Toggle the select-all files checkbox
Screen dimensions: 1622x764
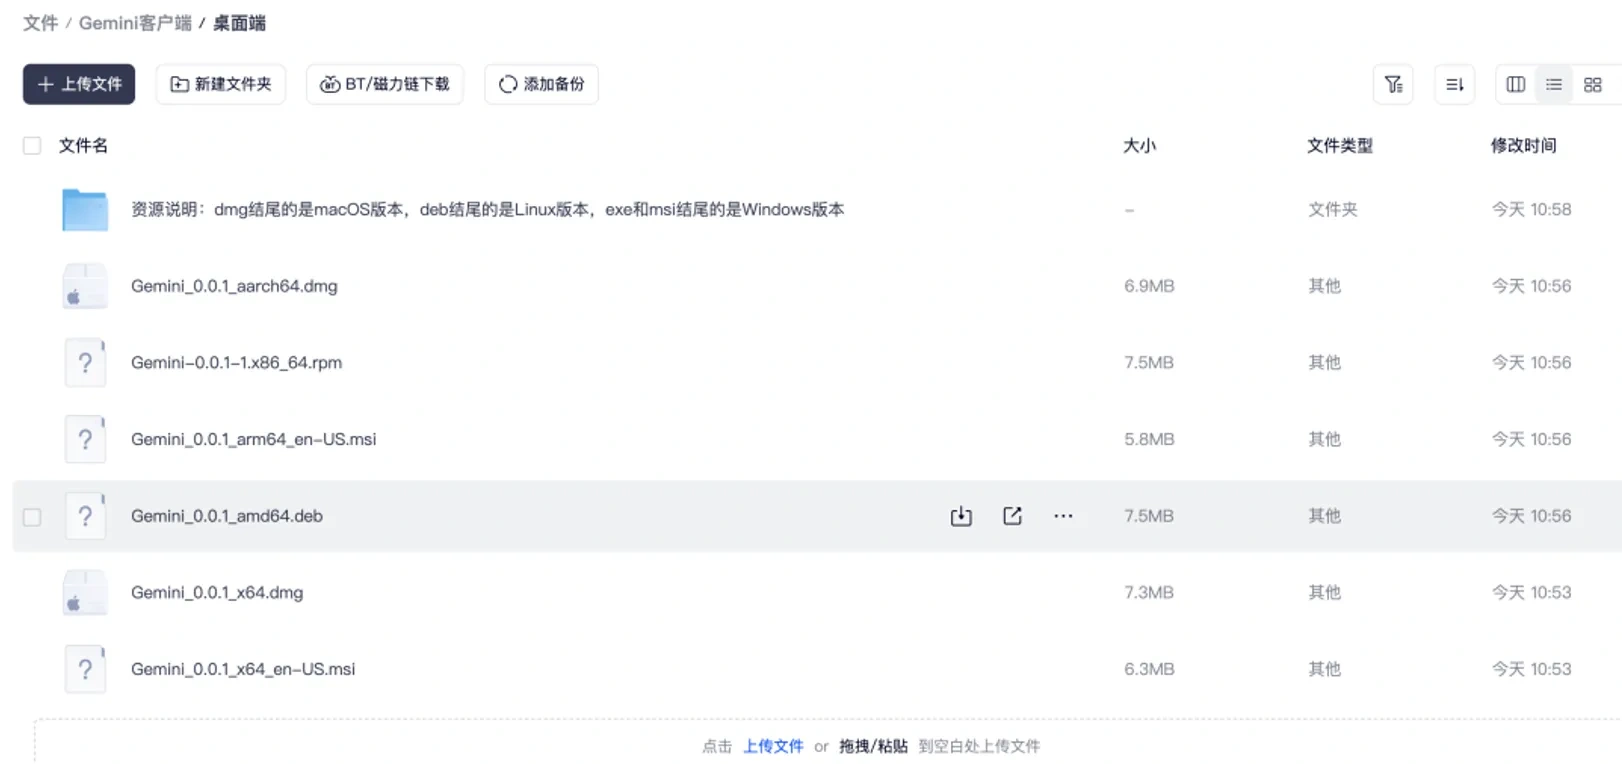coord(32,146)
